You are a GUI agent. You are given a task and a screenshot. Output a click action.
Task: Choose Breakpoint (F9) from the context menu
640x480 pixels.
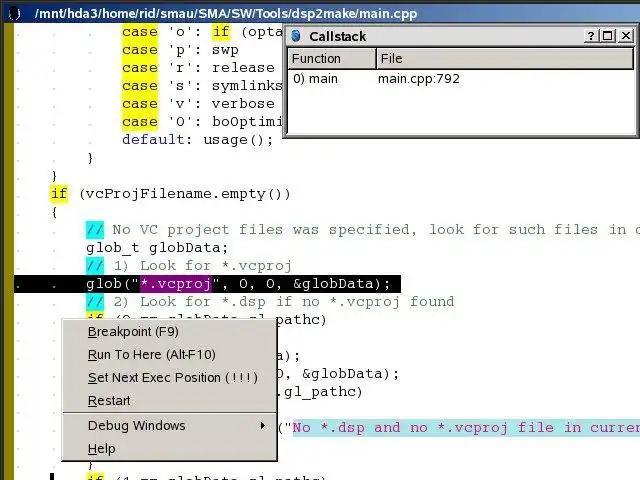[x=133, y=331]
